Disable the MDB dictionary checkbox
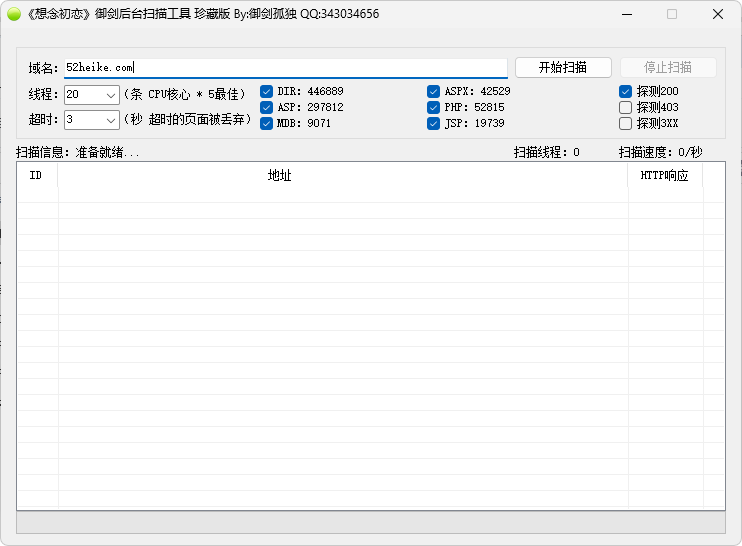 [266, 123]
